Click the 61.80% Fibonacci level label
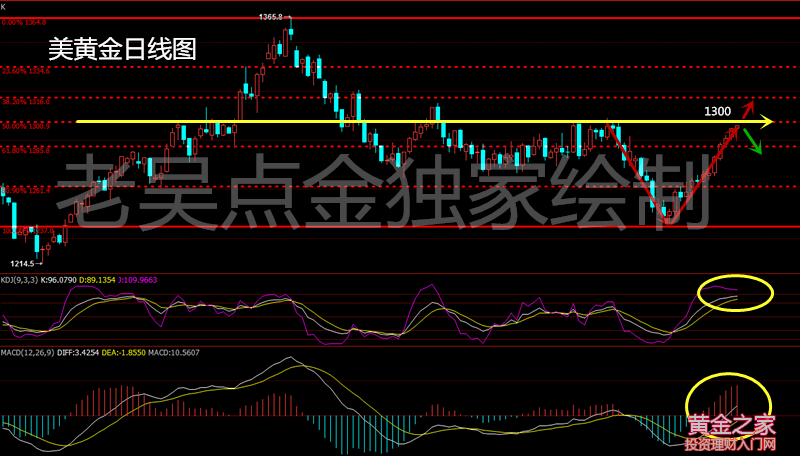 (x=26, y=150)
